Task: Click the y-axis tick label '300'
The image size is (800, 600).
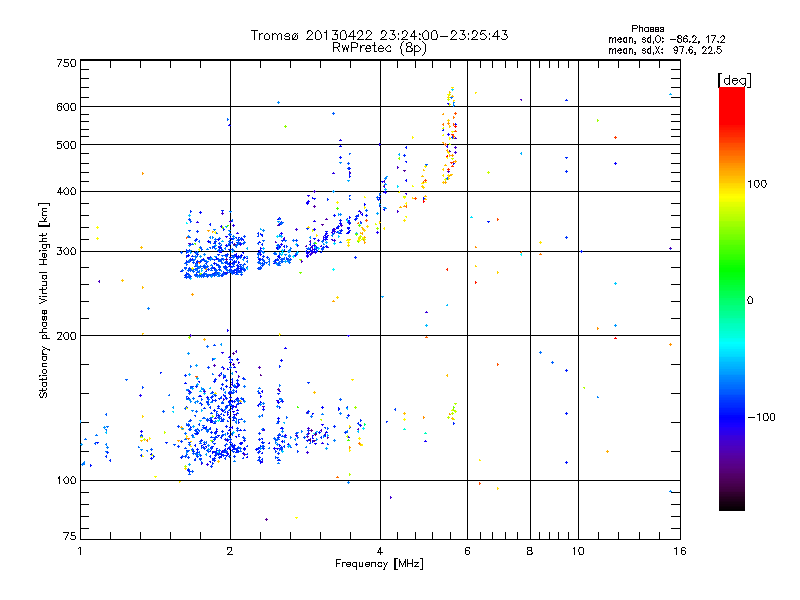Action: pyautogui.click(x=66, y=252)
